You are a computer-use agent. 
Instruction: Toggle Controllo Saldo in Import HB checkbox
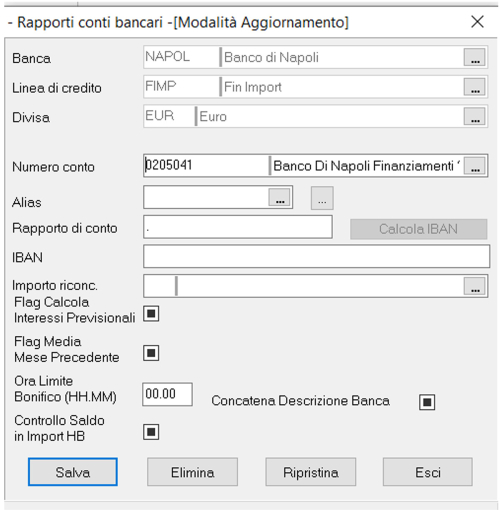coord(151,432)
